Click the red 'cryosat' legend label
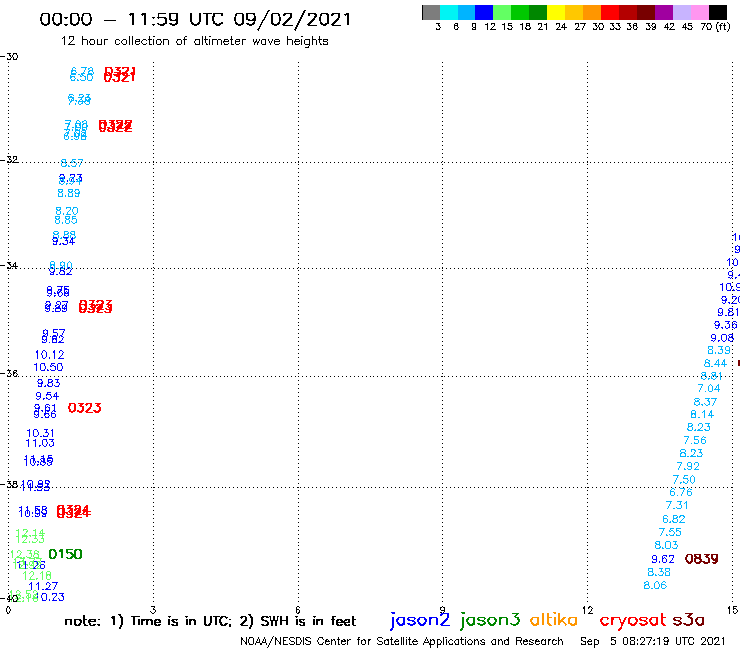 (633, 620)
